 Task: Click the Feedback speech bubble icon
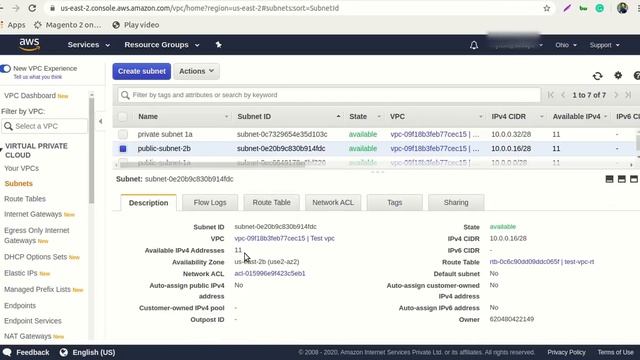point(7,352)
